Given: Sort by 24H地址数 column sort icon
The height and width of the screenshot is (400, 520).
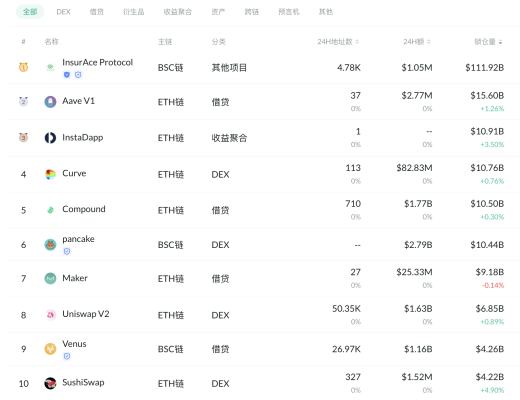Looking at the screenshot, I should coord(357,42).
